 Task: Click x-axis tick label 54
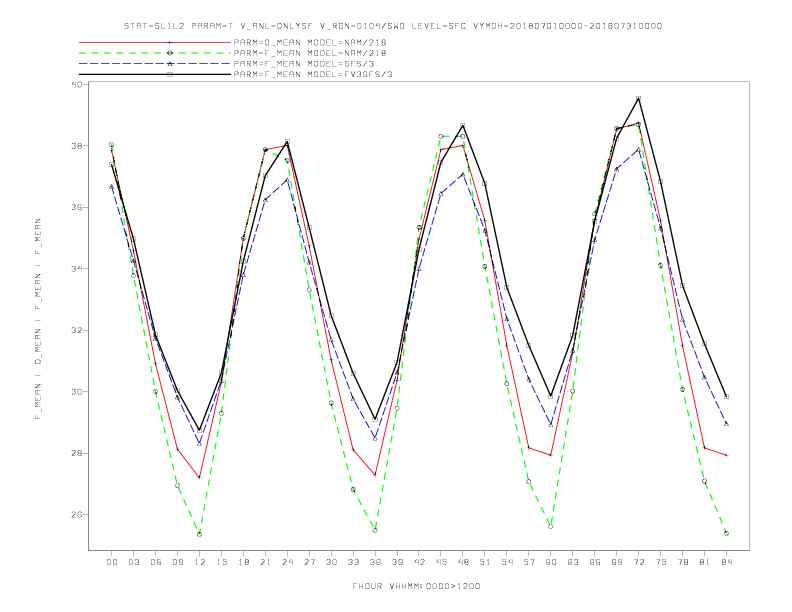click(507, 562)
